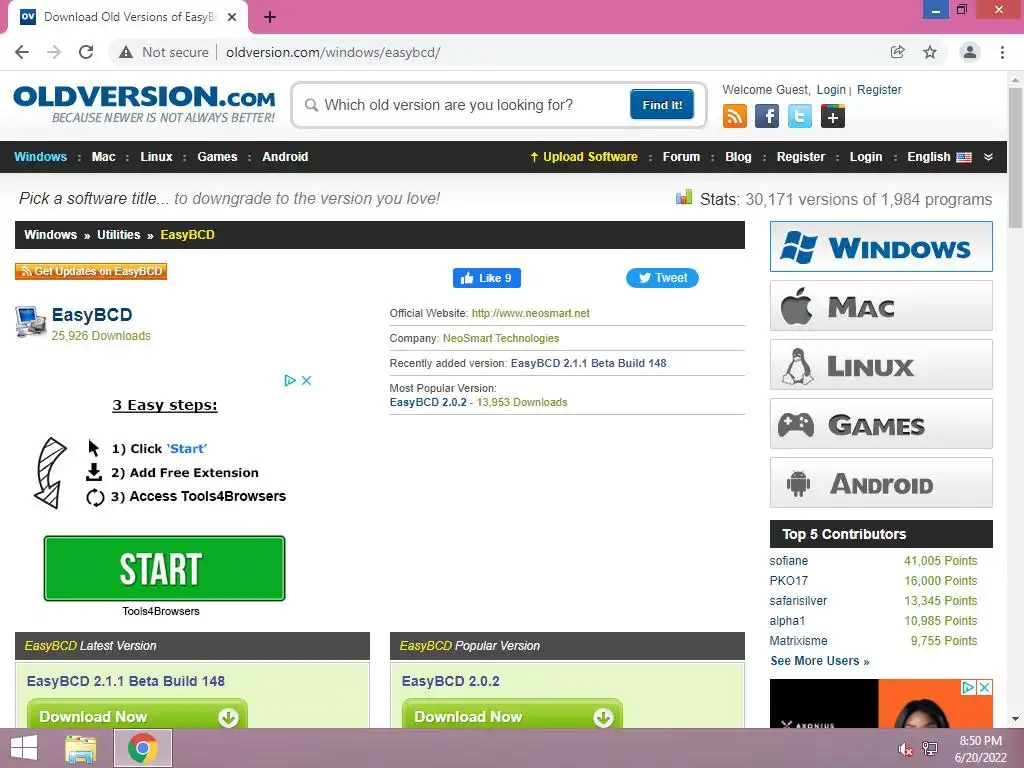Screen dimensions: 1024x768
Task: Select the Mac nav menu item
Action: [103, 157]
